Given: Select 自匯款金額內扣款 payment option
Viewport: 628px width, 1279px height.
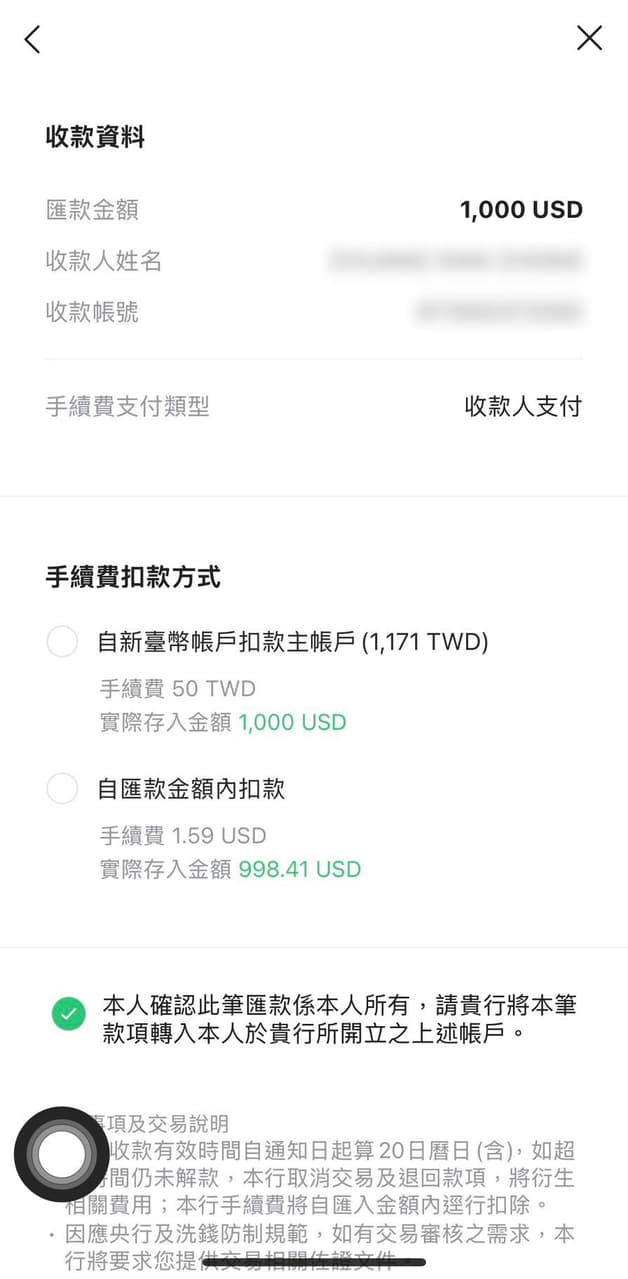Looking at the screenshot, I should (62, 788).
